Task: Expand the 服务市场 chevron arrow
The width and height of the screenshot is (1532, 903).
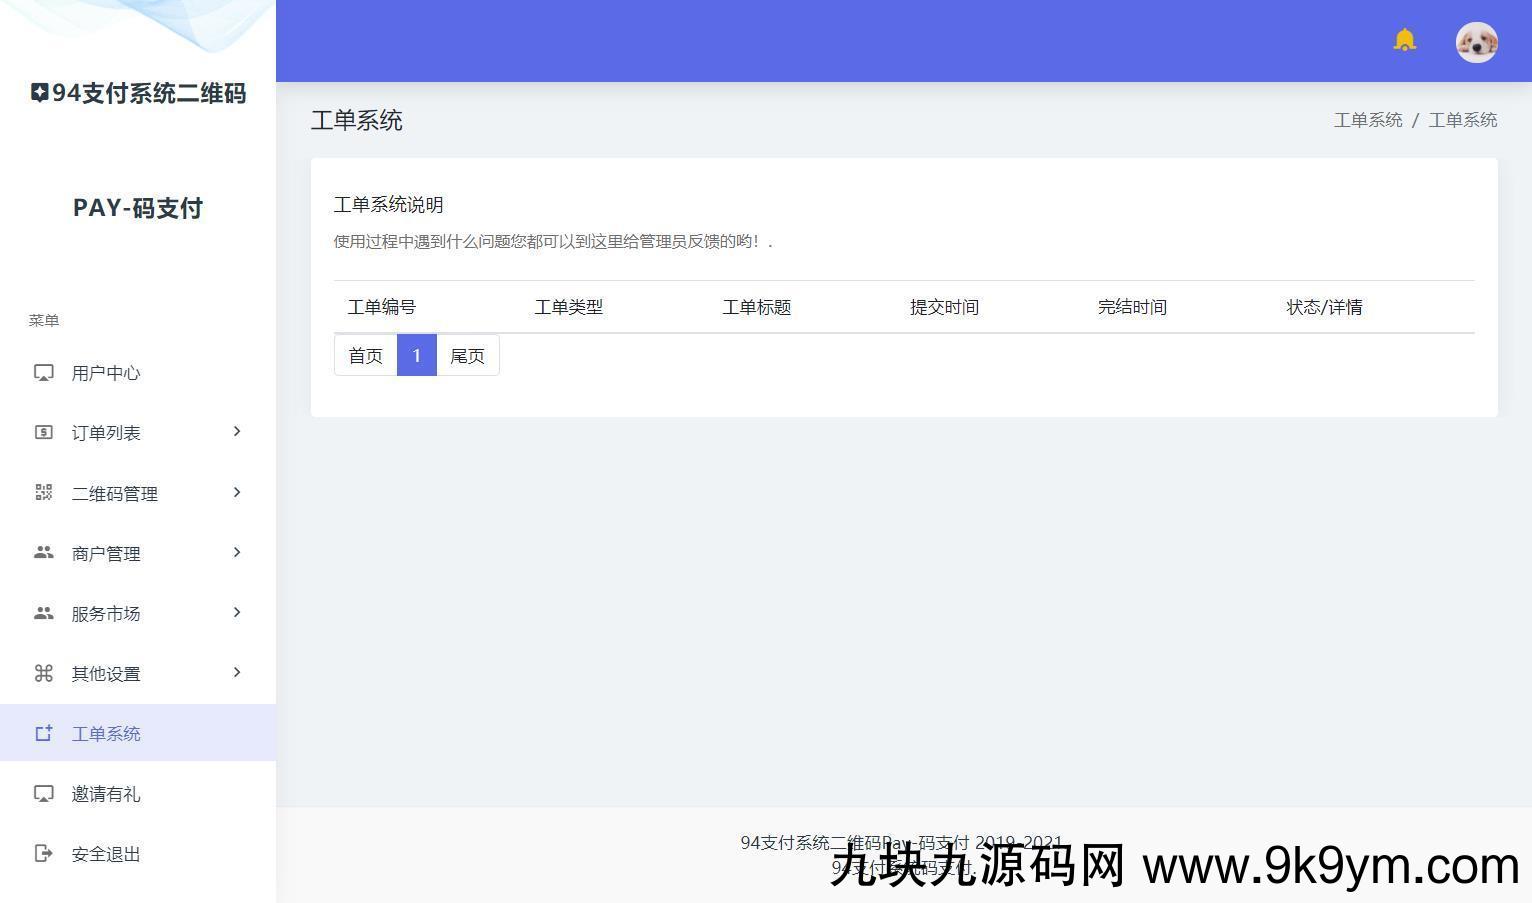Action: pos(237,612)
